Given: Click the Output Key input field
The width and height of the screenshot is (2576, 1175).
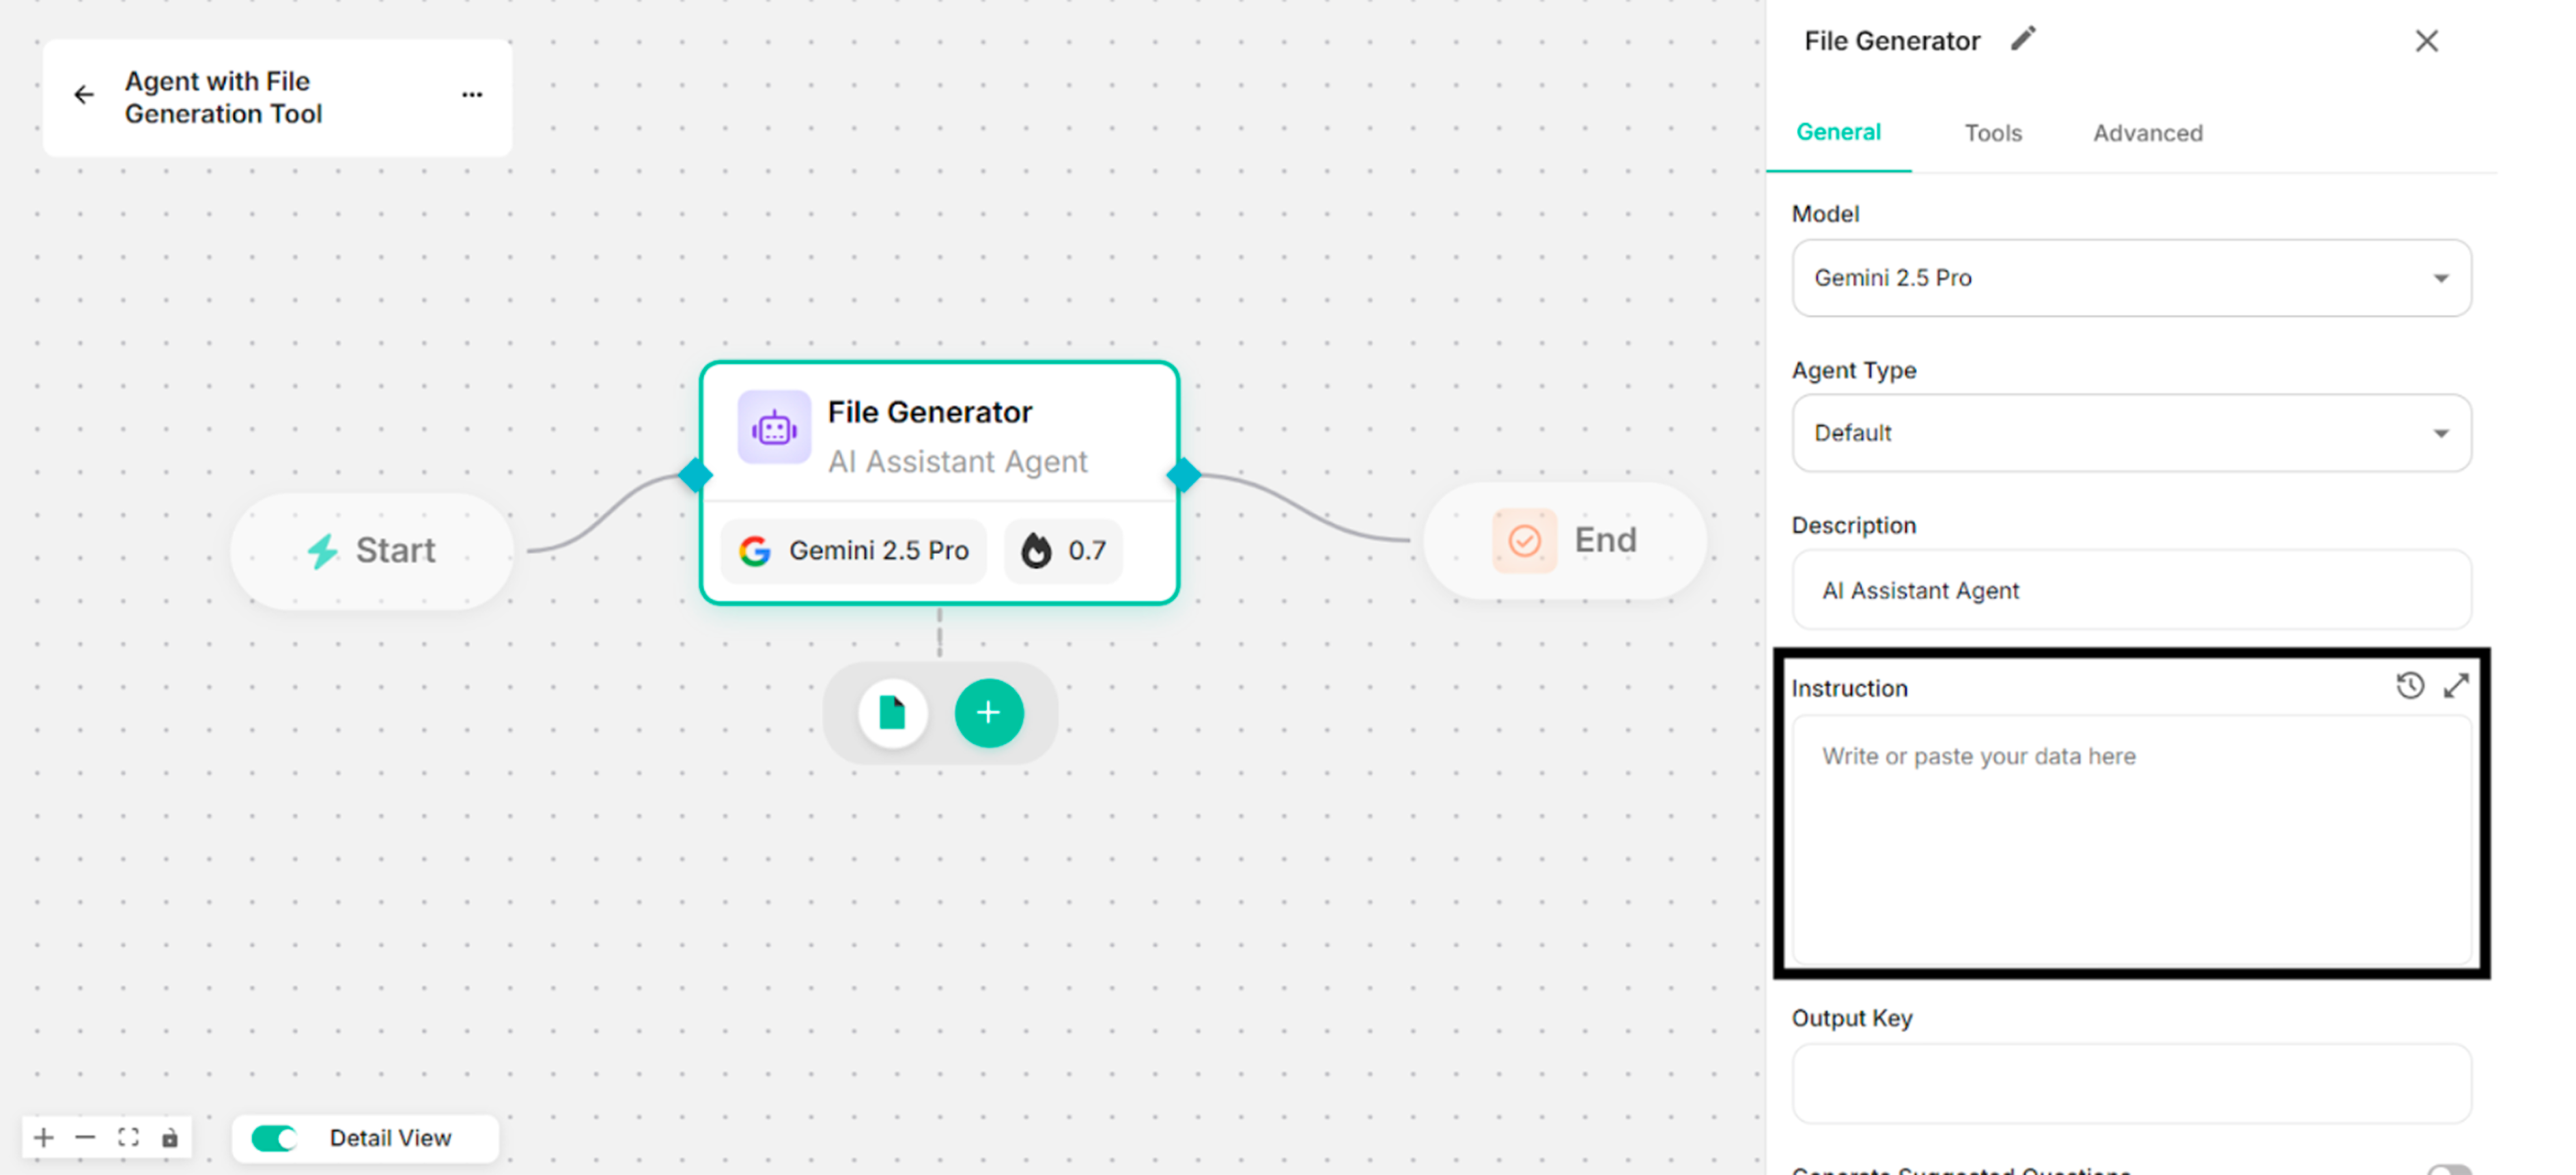Looking at the screenshot, I should click(2131, 1083).
